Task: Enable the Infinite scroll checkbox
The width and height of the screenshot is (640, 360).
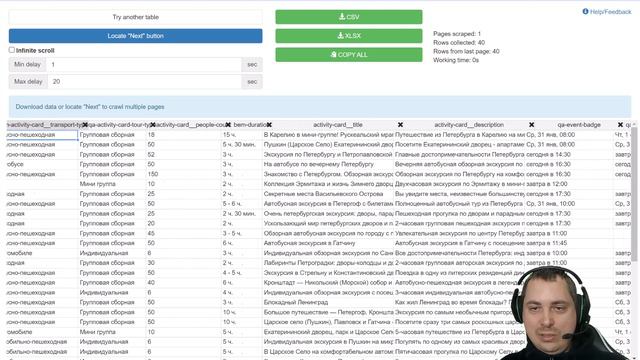Action: 11,50
